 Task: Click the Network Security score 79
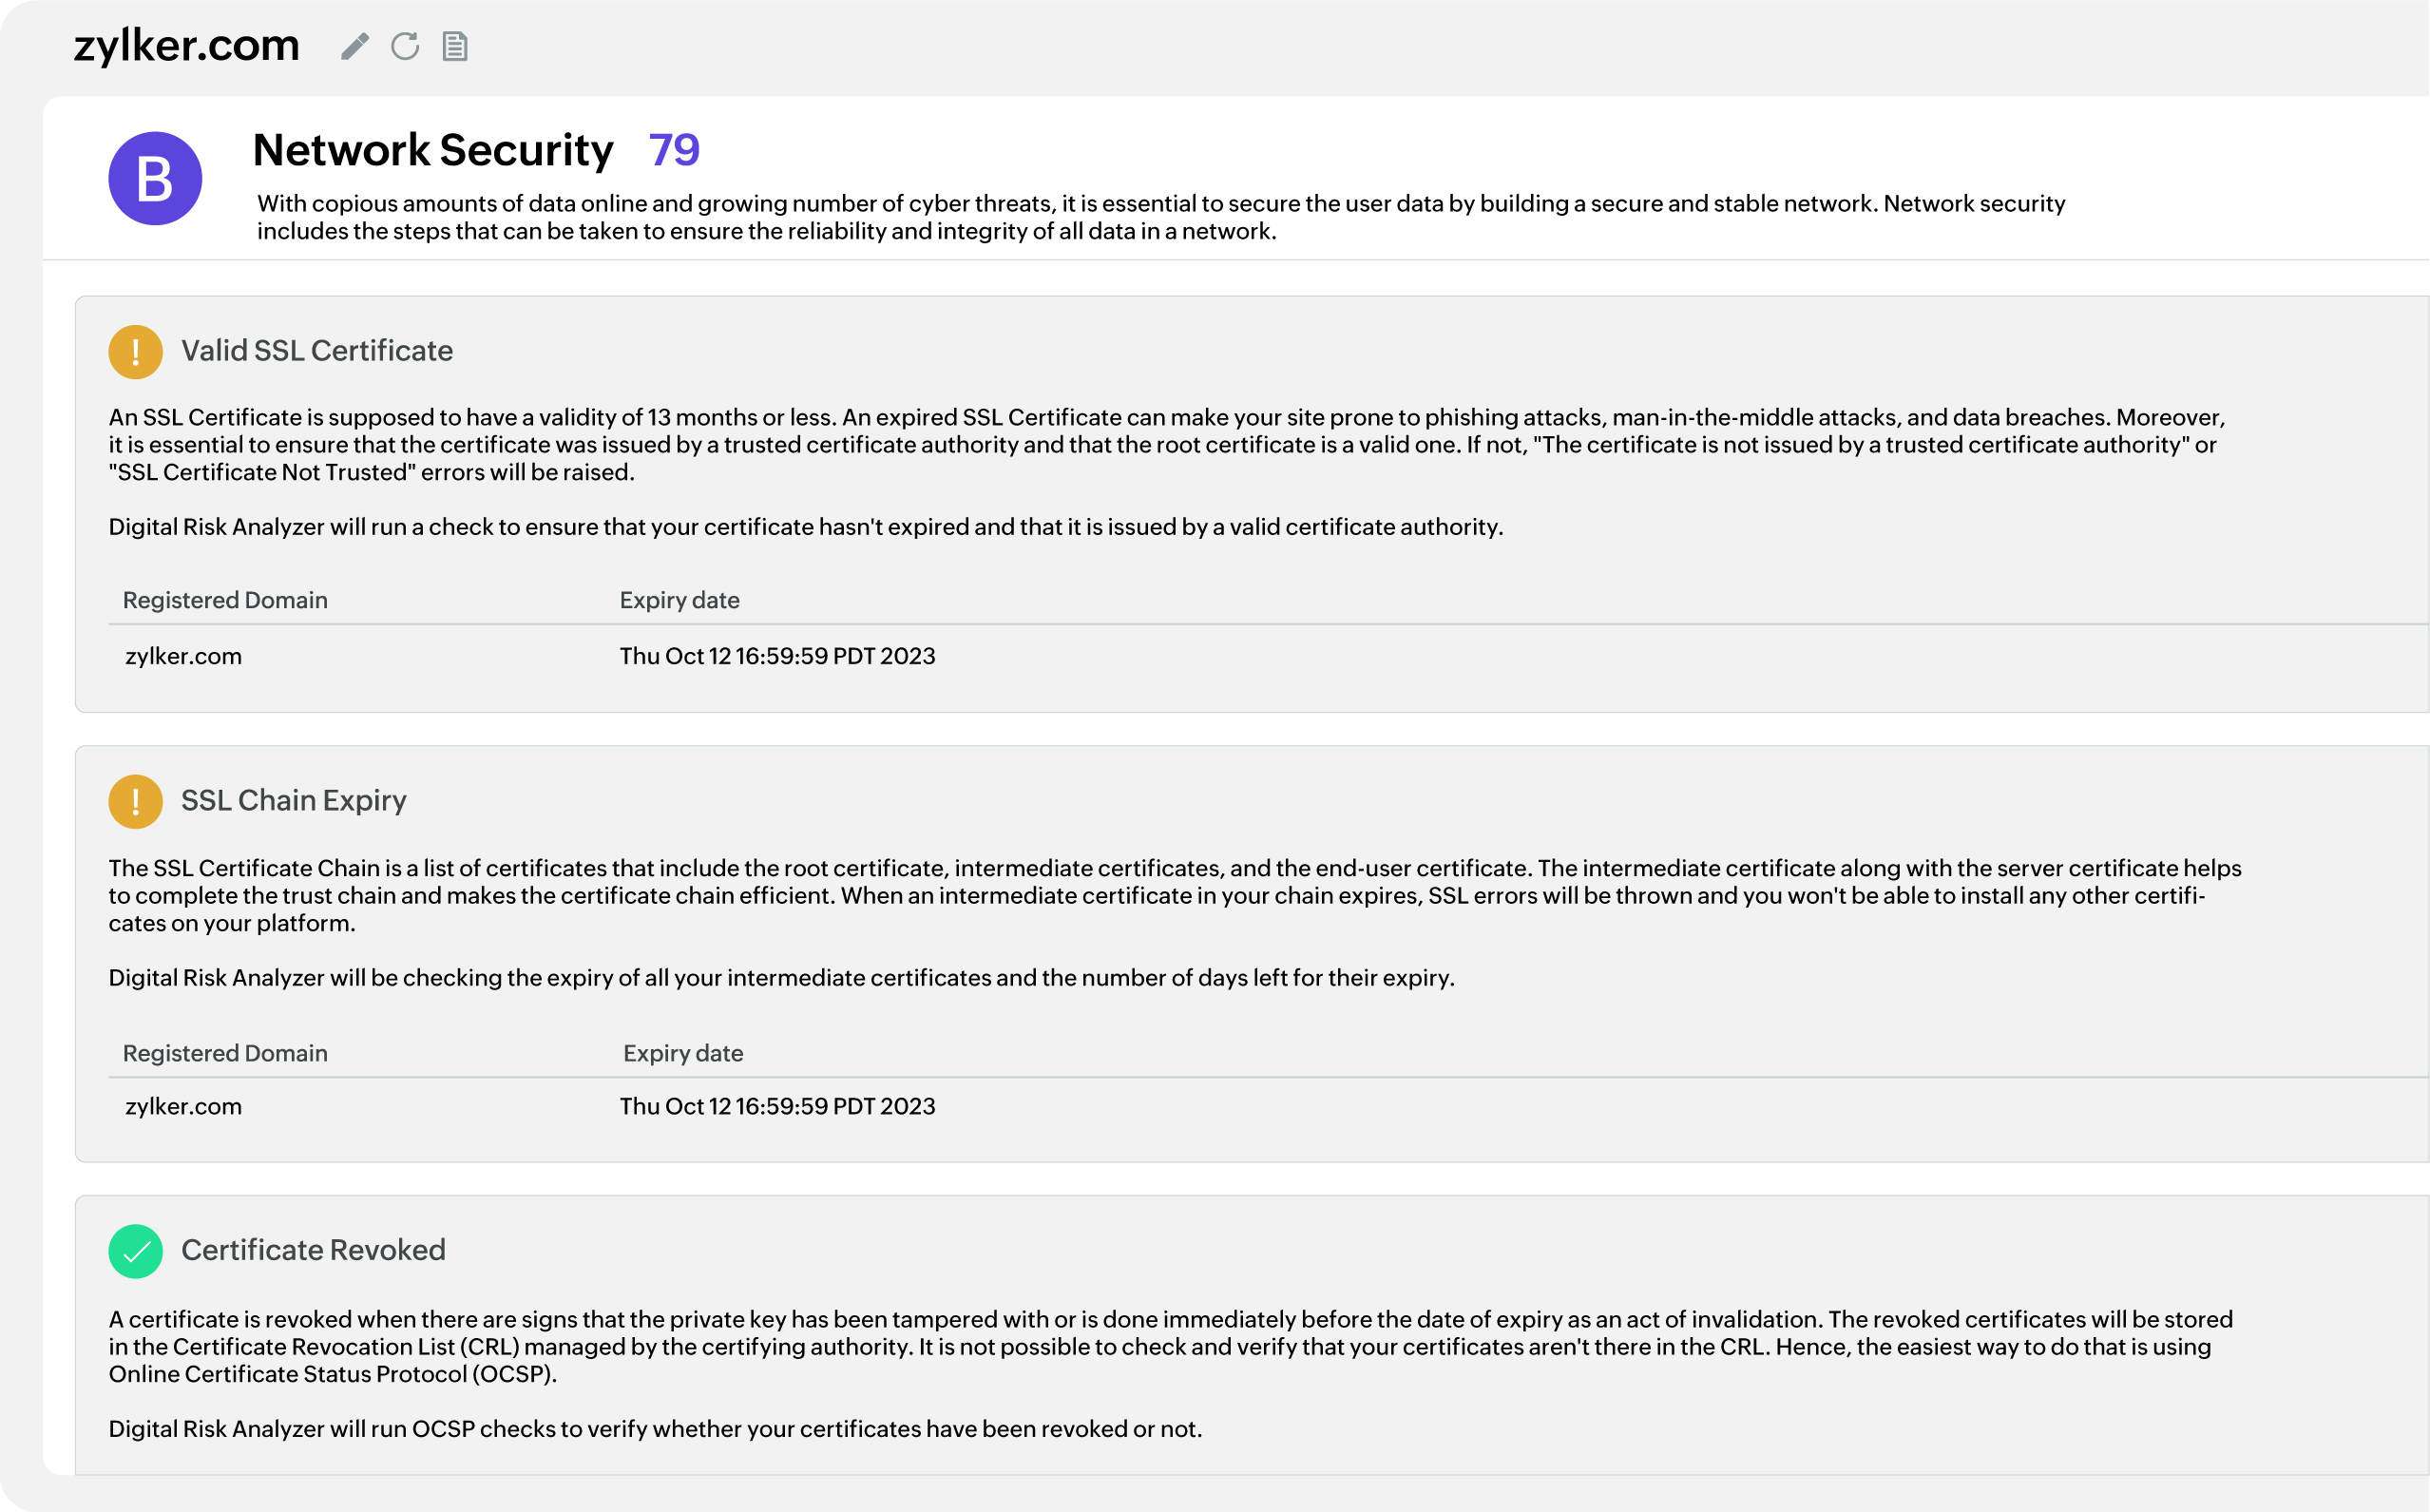pos(674,150)
